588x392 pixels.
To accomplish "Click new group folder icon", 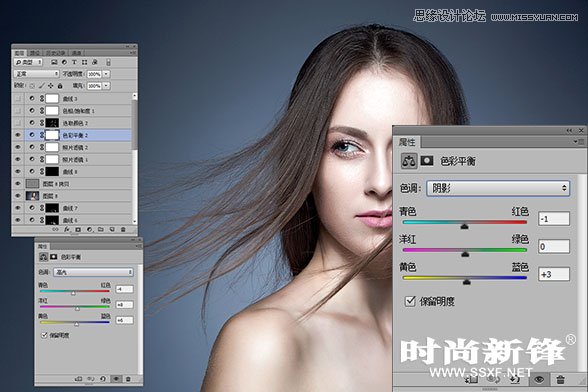I will click(x=100, y=229).
